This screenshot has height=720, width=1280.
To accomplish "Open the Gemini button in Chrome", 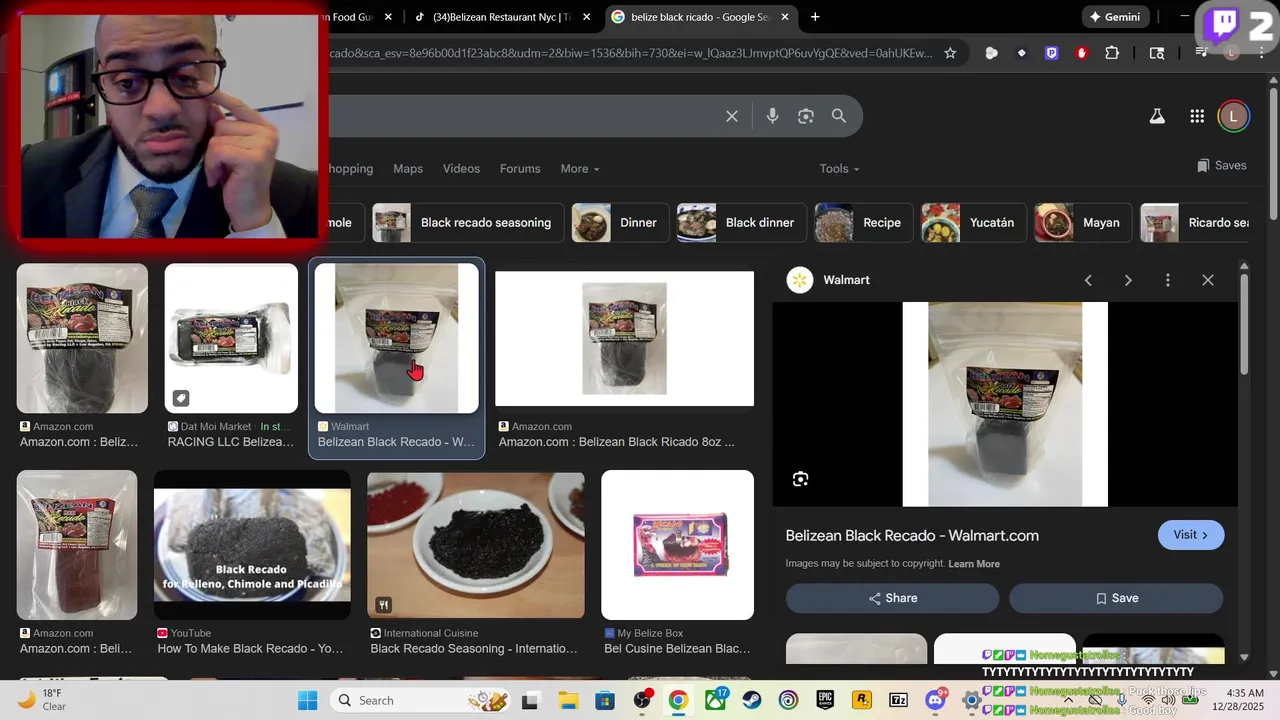I will click(x=1114, y=17).
